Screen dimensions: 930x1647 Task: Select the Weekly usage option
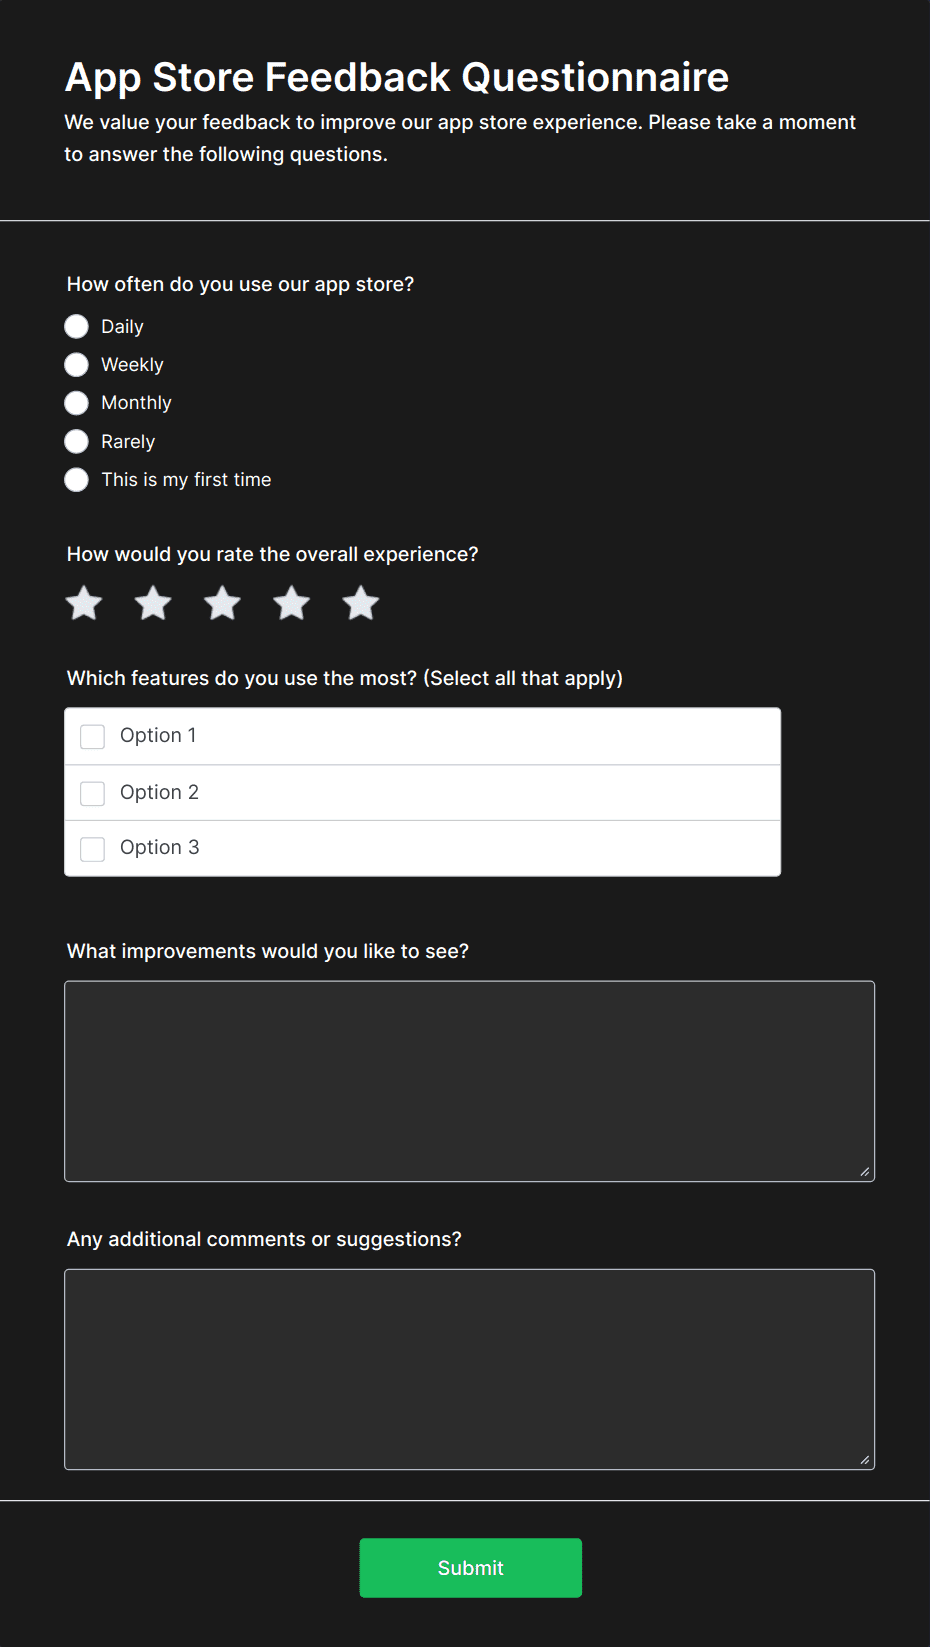click(x=77, y=364)
